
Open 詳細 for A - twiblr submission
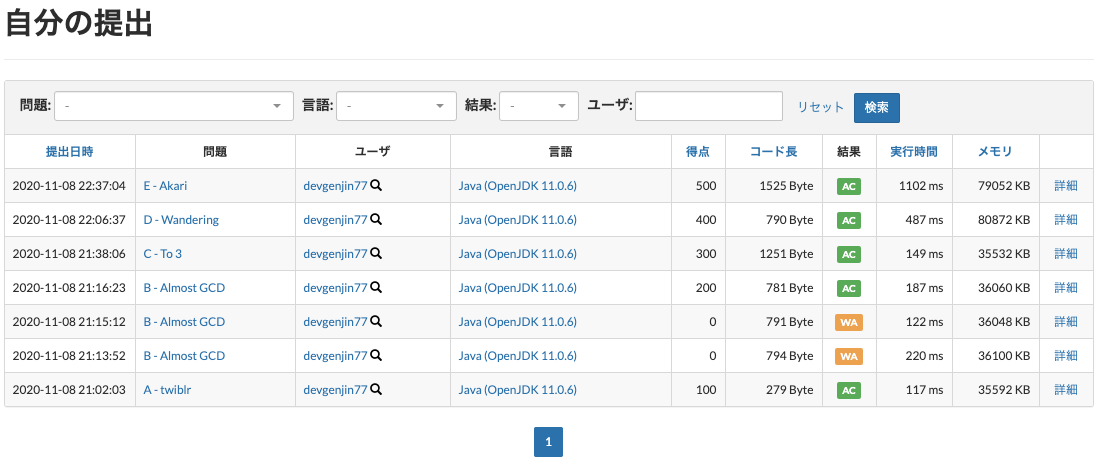coord(1066,389)
